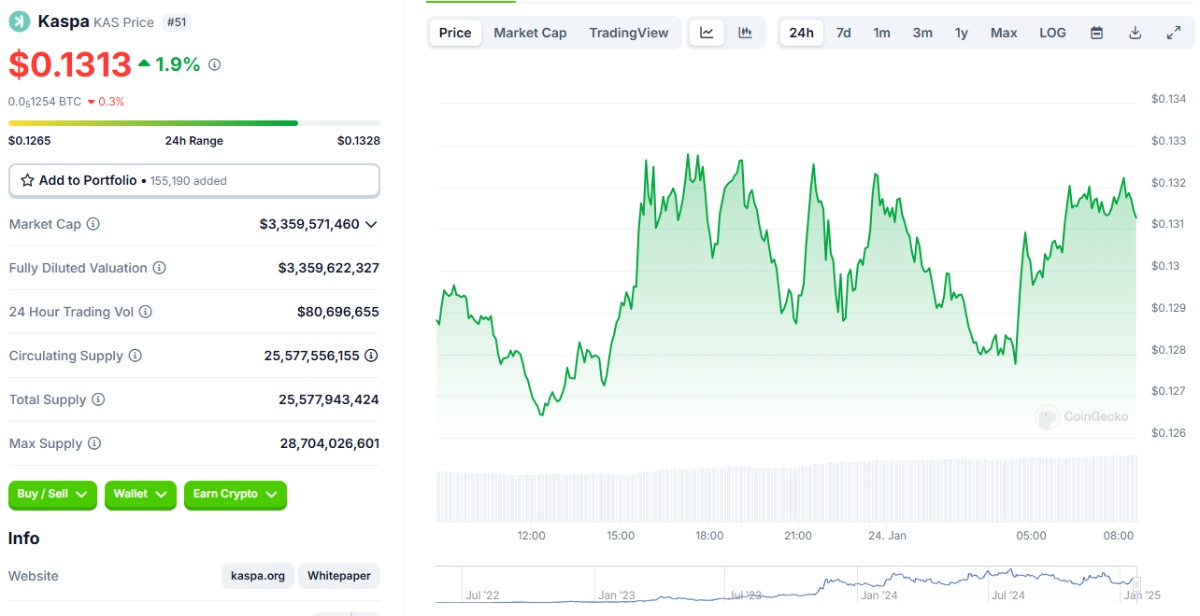Click the mini history chart navigator
Viewport: 1200px width, 616px height.
click(788, 585)
